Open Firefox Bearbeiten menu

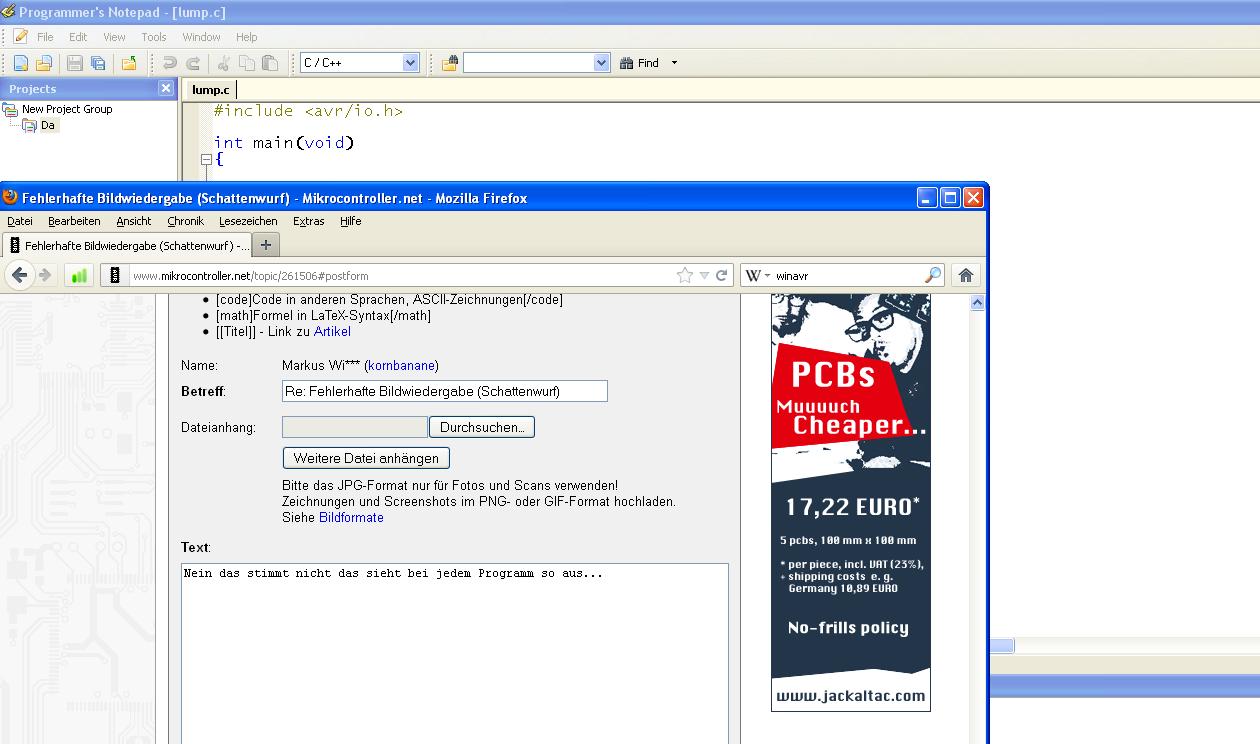(x=74, y=221)
